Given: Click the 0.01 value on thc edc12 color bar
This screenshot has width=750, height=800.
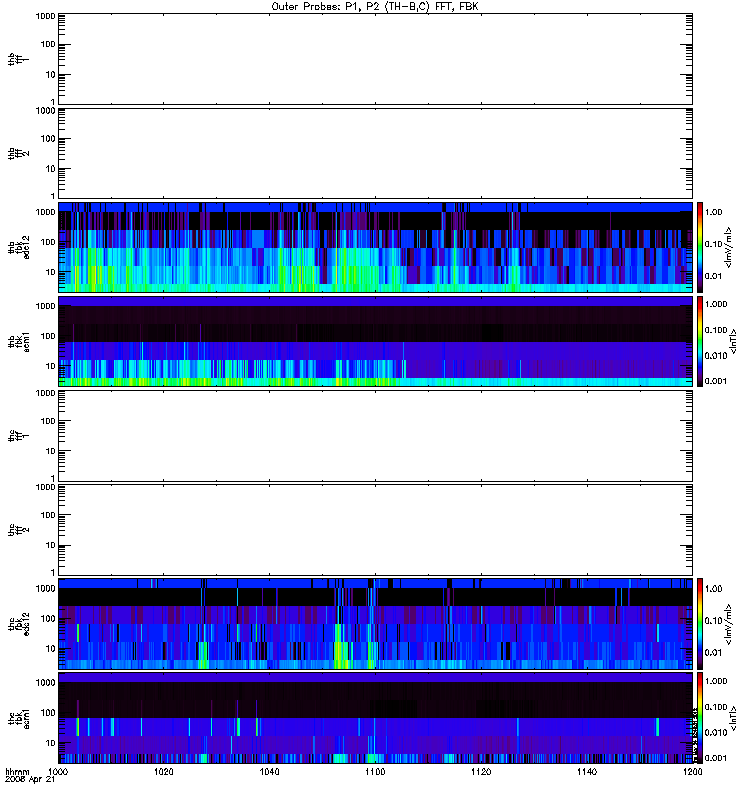Looking at the screenshot, I should tap(713, 653).
